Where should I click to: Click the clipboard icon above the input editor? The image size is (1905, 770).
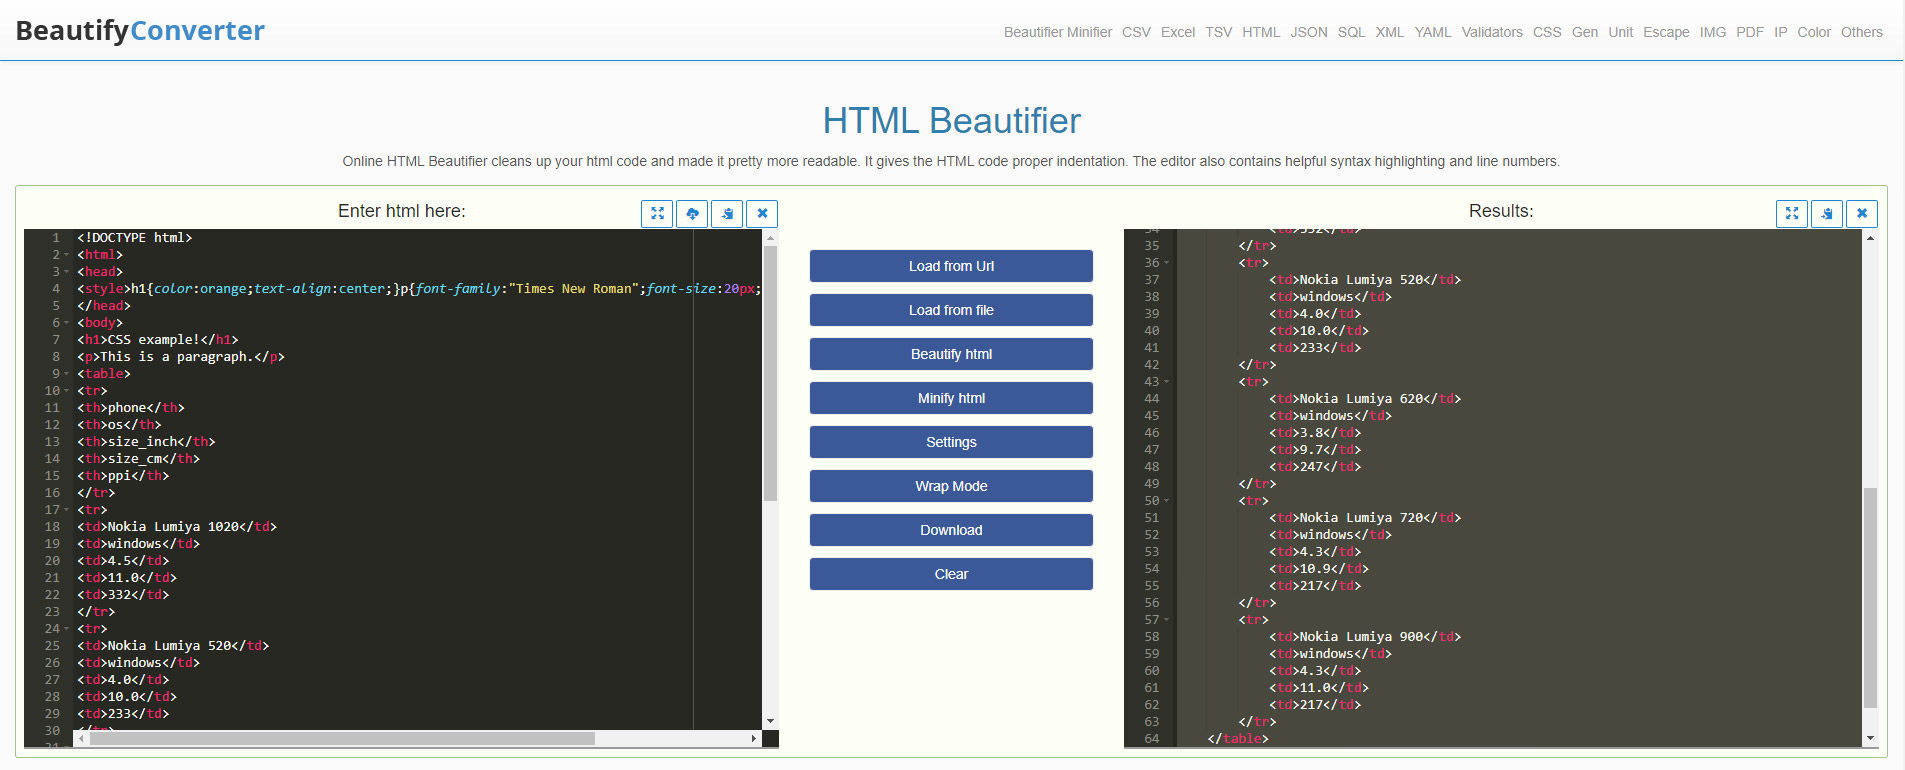[727, 213]
